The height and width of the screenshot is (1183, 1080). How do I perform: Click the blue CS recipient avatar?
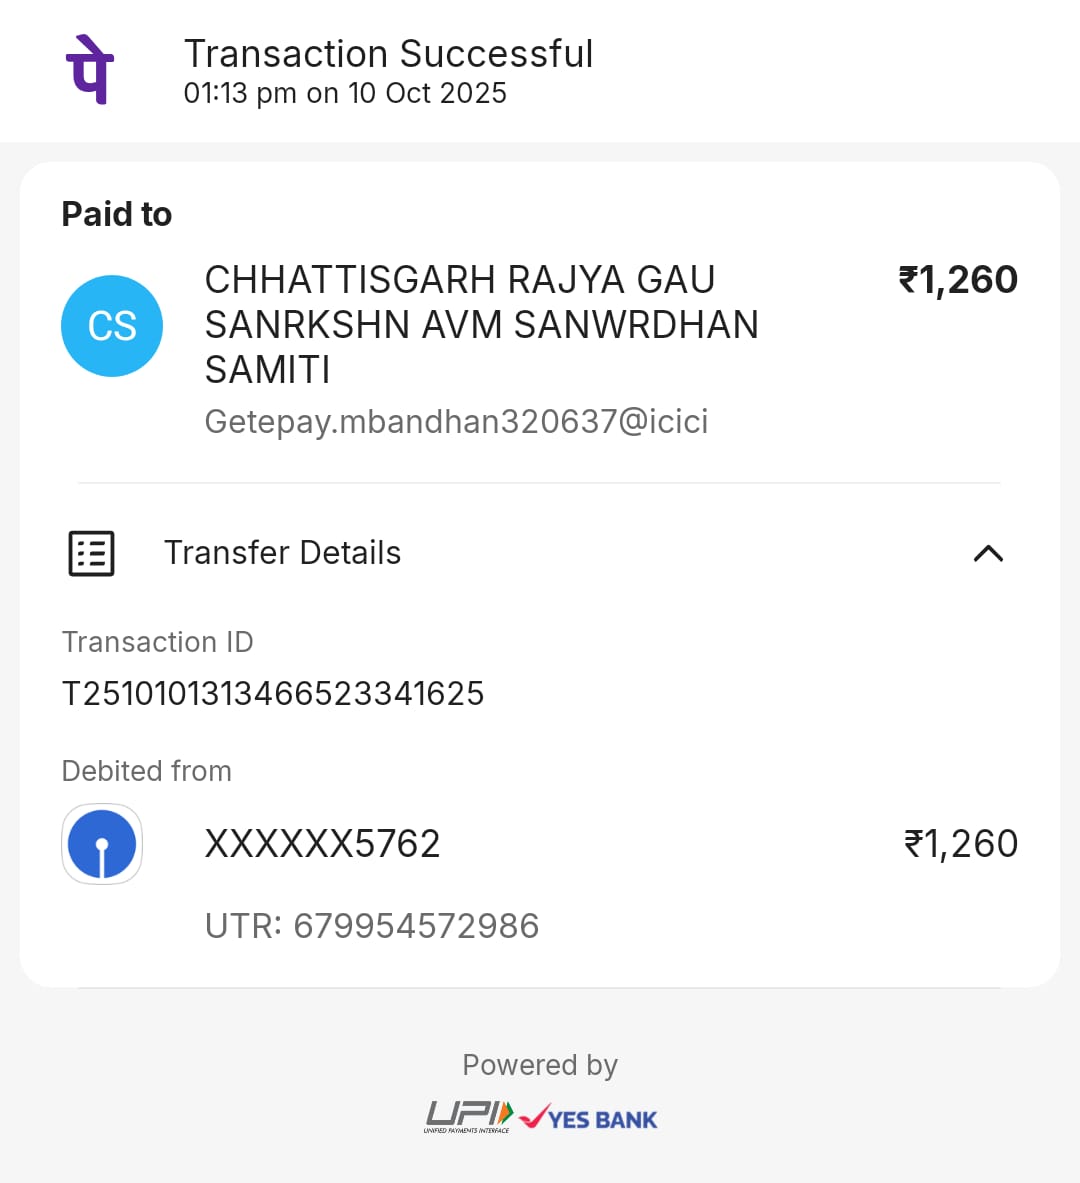[112, 326]
